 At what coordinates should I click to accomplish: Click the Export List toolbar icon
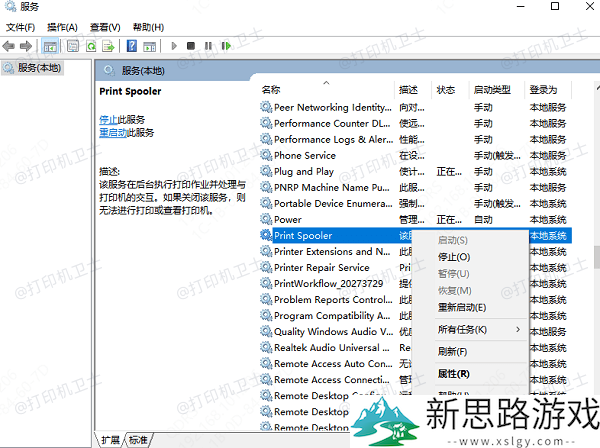[109, 46]
